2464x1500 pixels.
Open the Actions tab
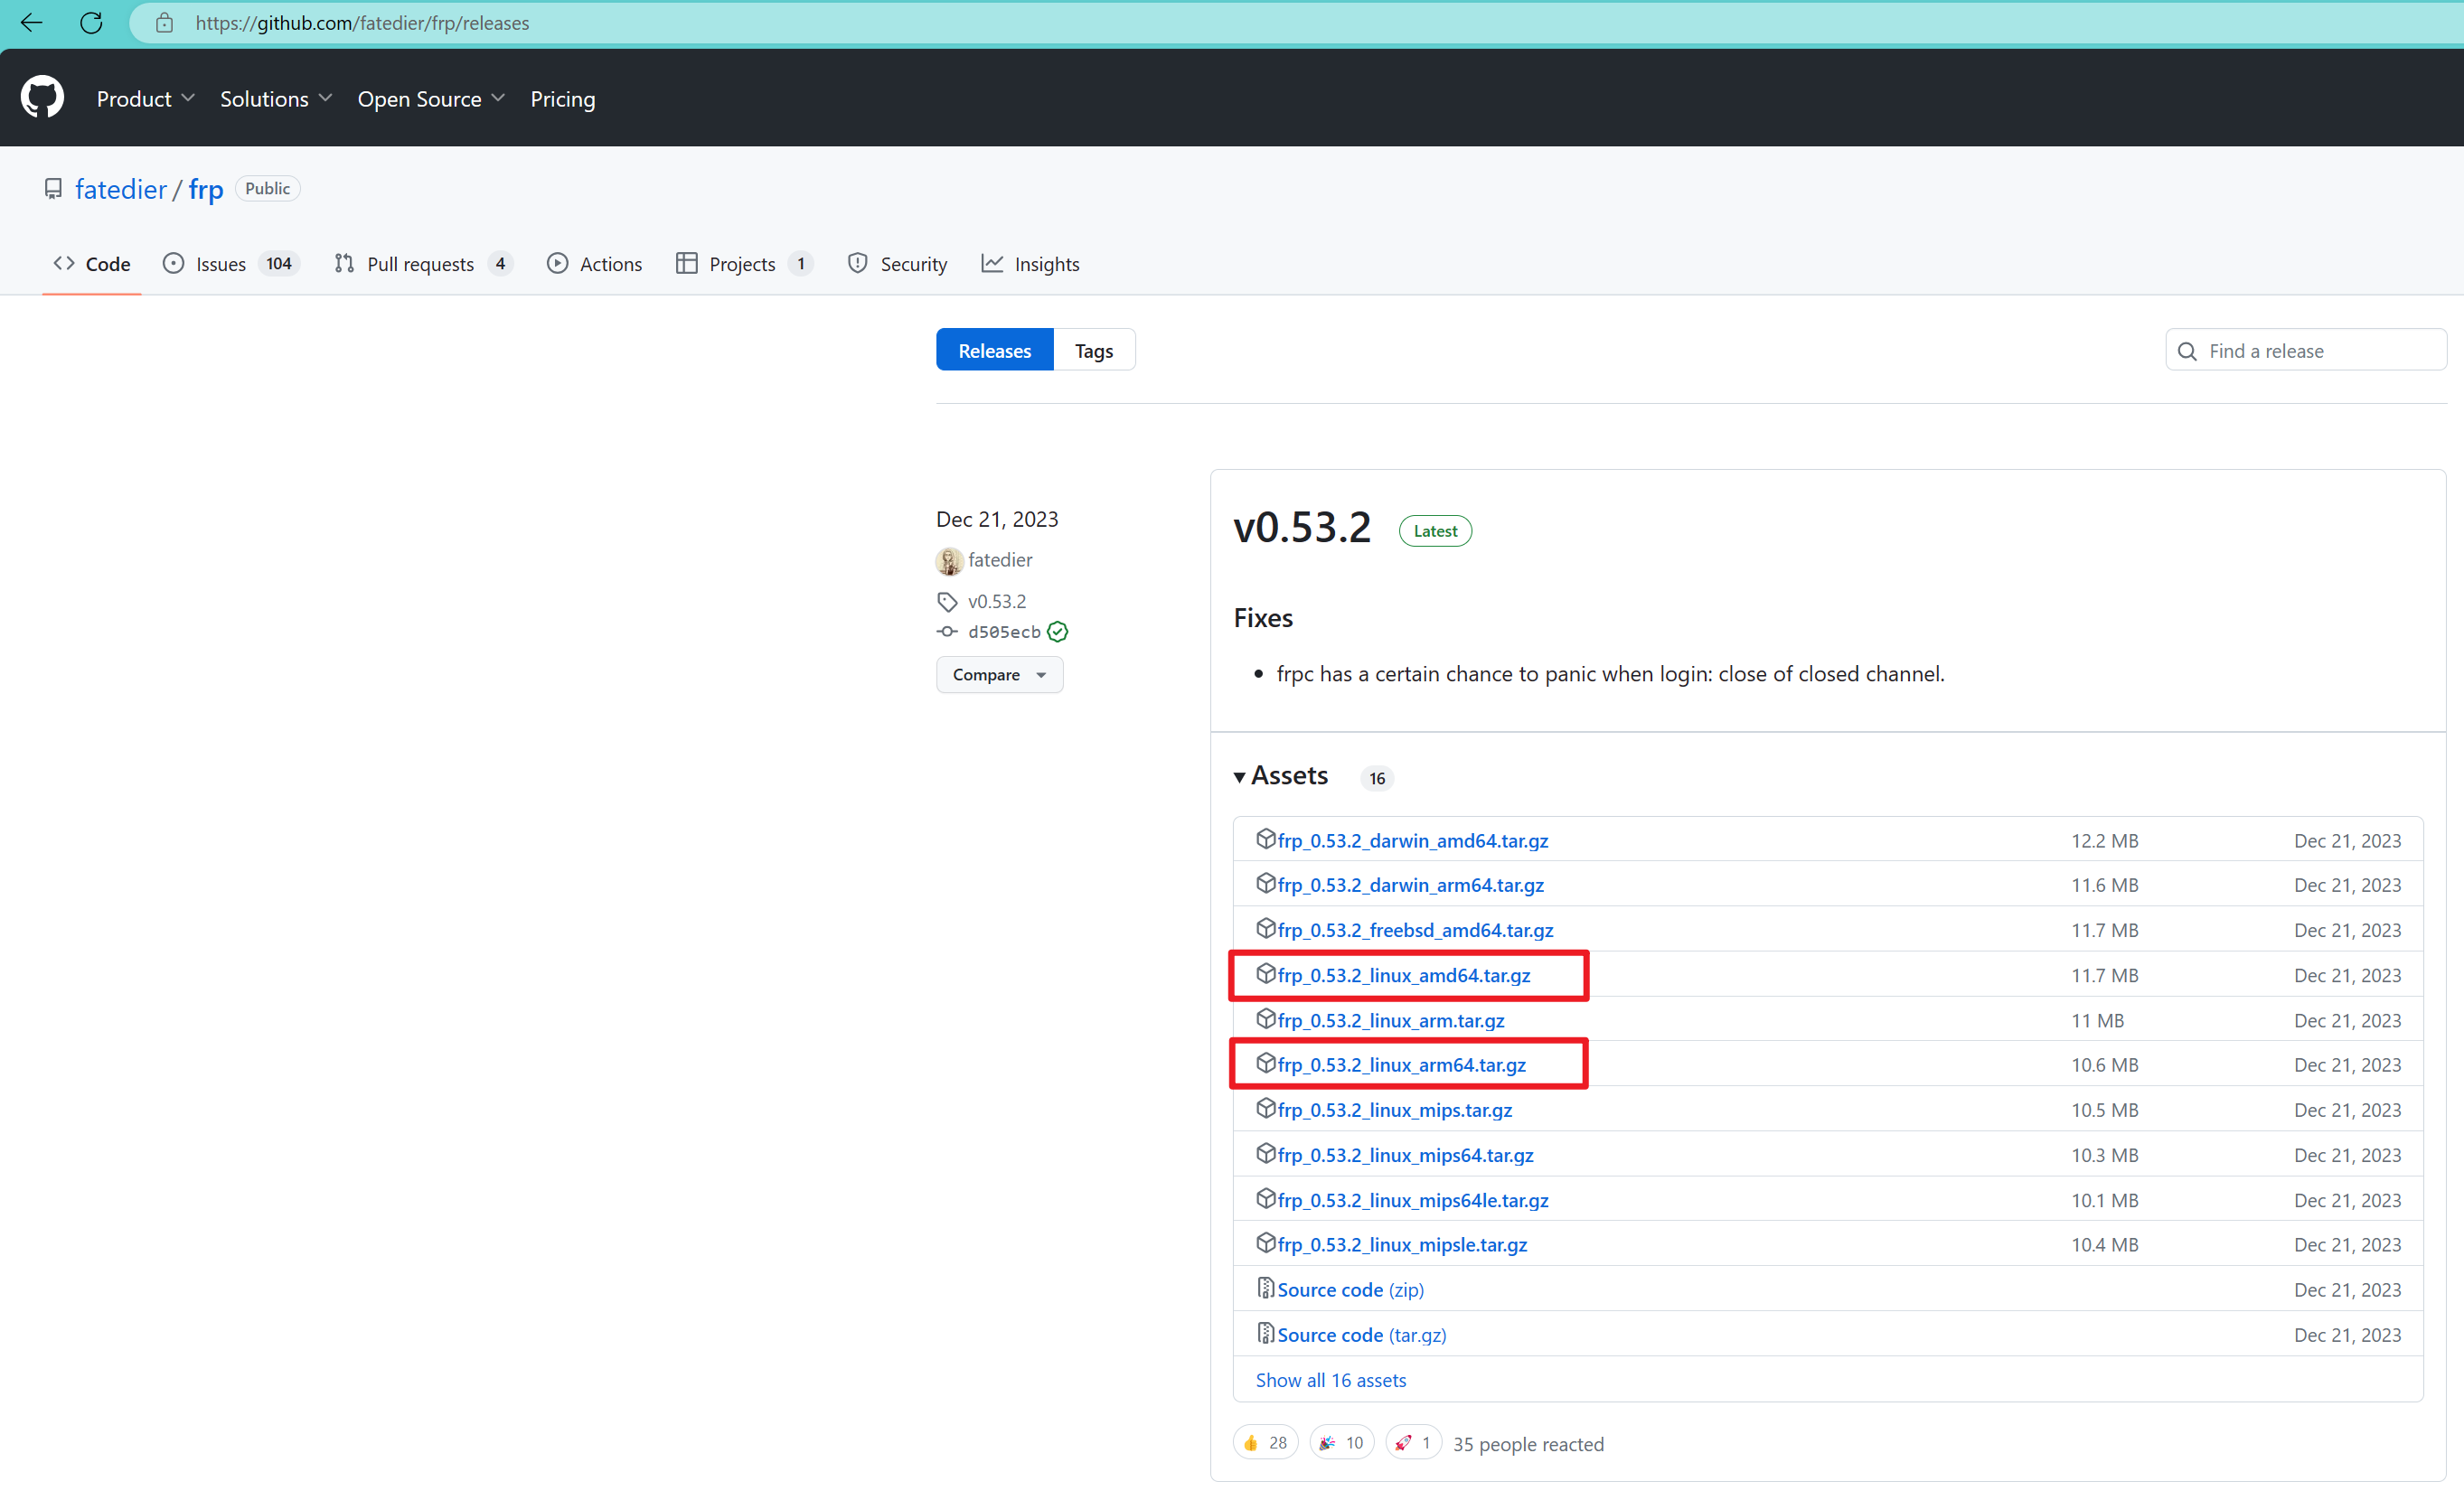(x=595, y=264)
